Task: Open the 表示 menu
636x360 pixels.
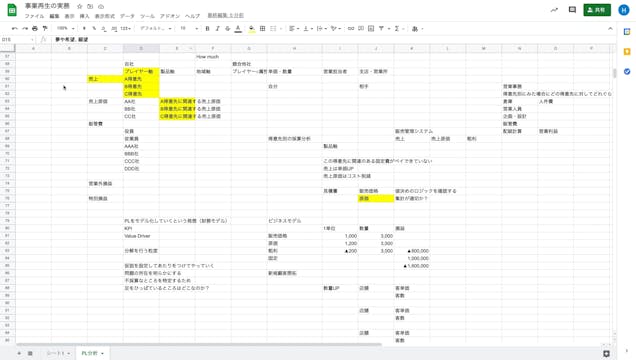Action: coord(69,16)
